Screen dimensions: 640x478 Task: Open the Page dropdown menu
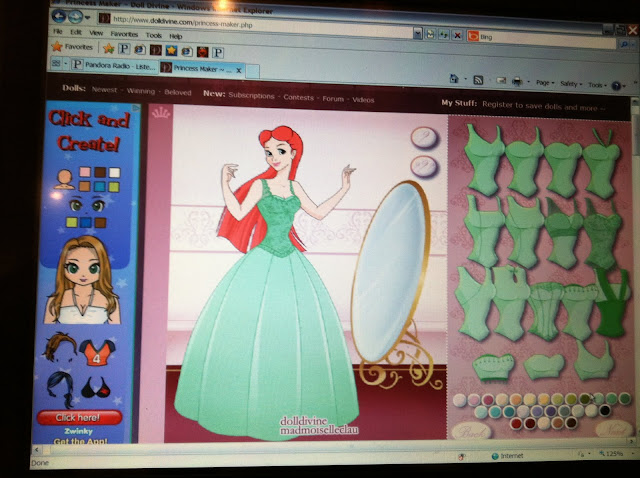pyautogui.click(x=544, y=83)
